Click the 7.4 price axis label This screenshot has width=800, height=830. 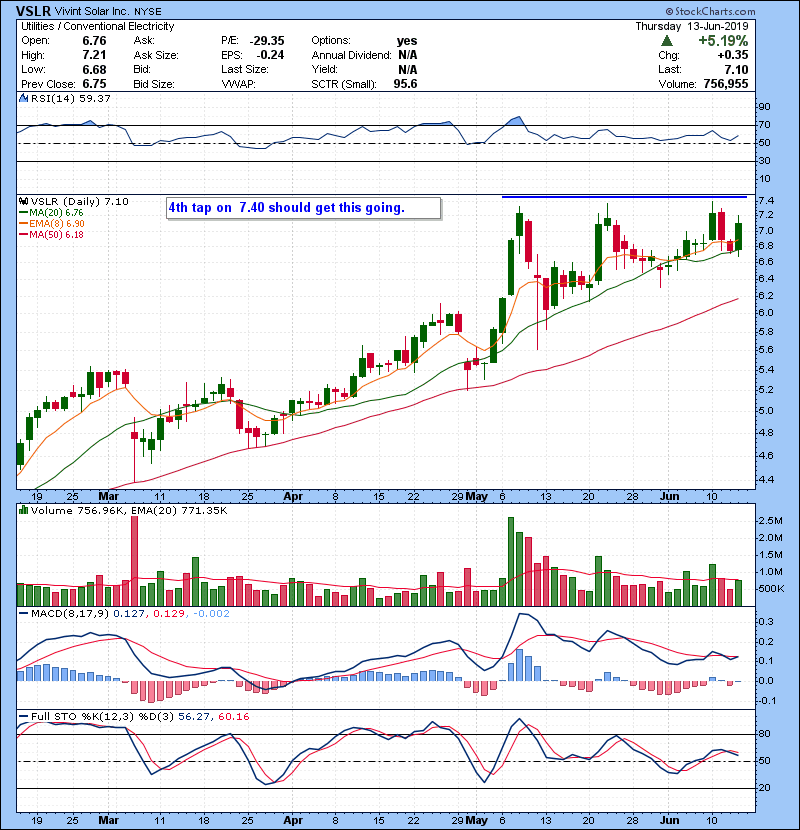coord(766,201)
